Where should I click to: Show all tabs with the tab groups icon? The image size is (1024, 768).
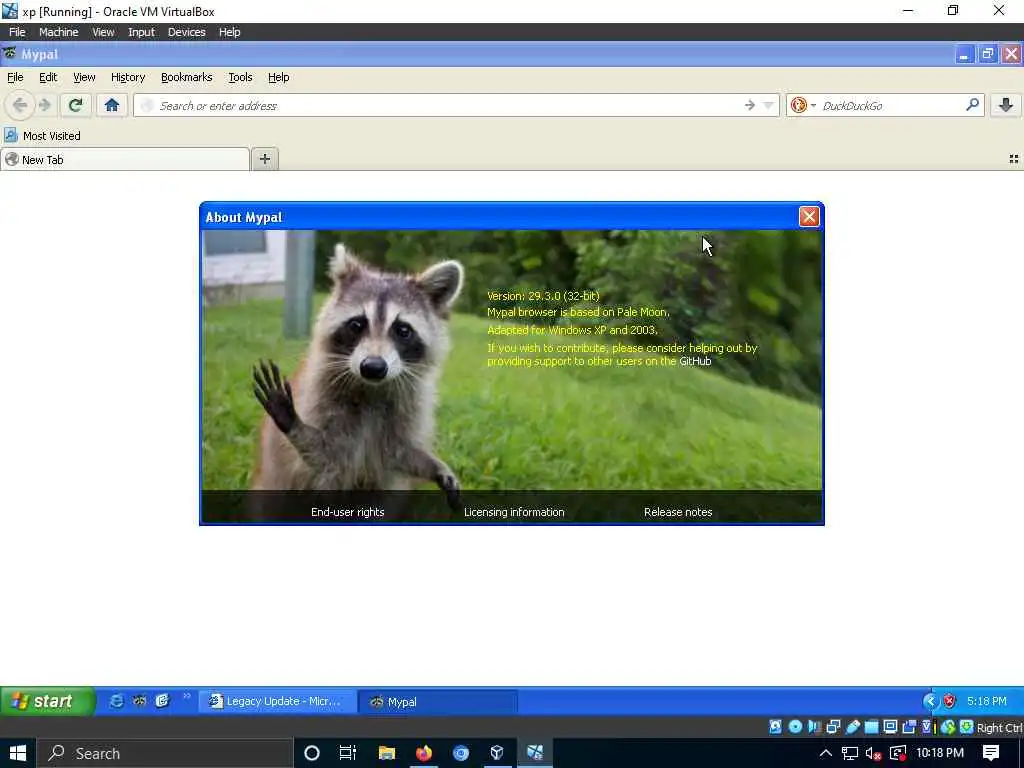coord(1014,159)
